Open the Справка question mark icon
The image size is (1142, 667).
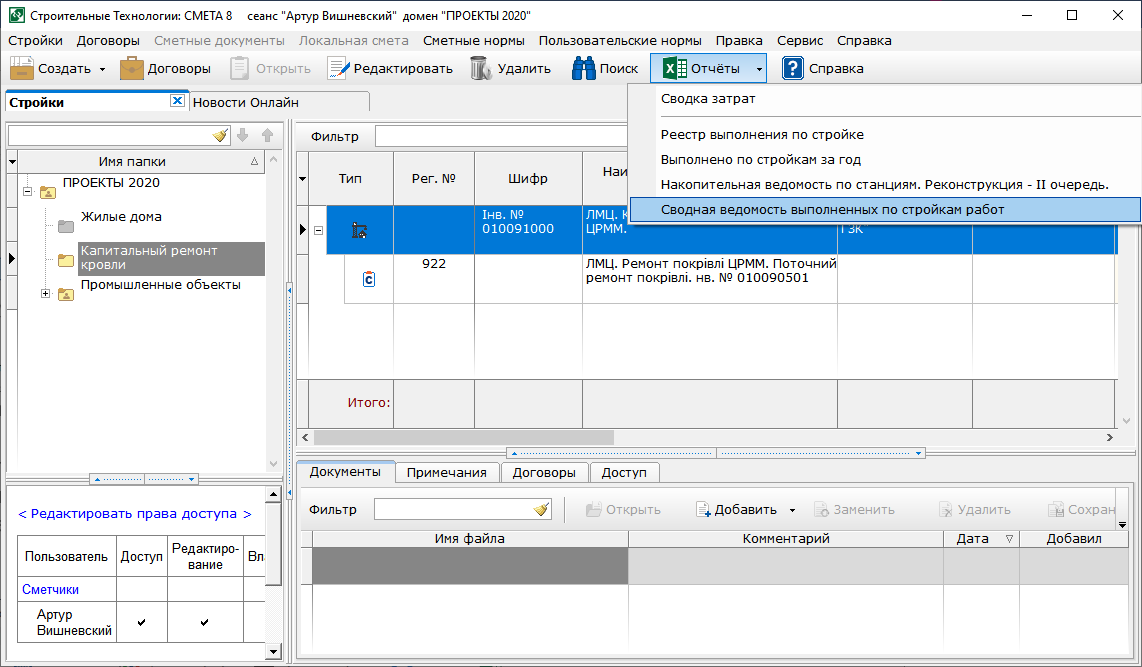point(793,68)
